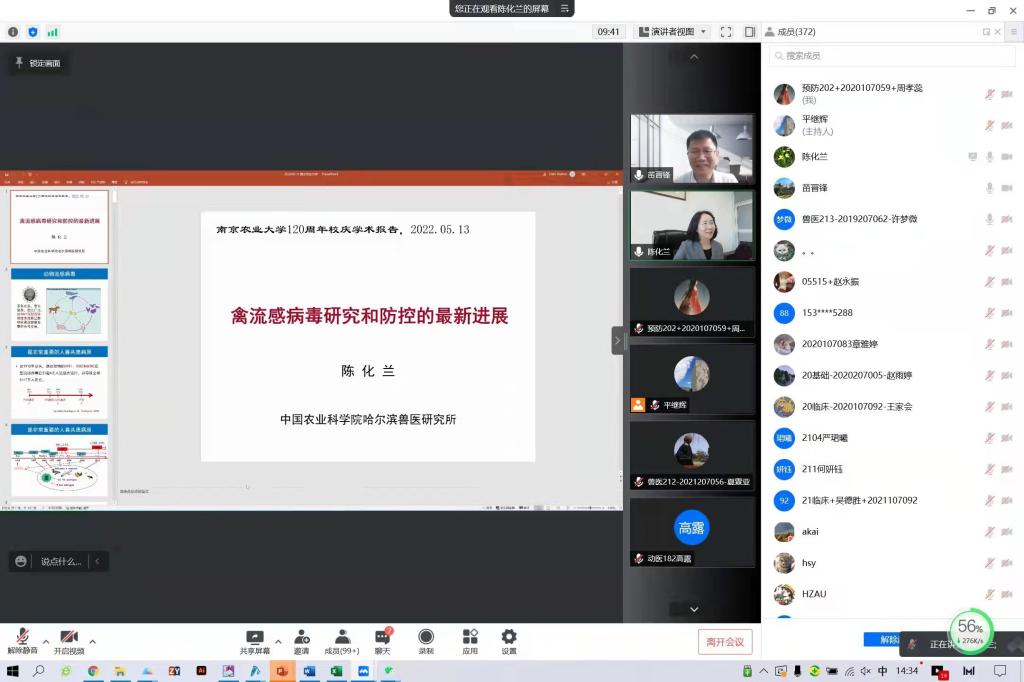Turn on camera with 开启视频
This screenshot has width=1024, height=682.
pyautogui.click(x=69, y=640)
